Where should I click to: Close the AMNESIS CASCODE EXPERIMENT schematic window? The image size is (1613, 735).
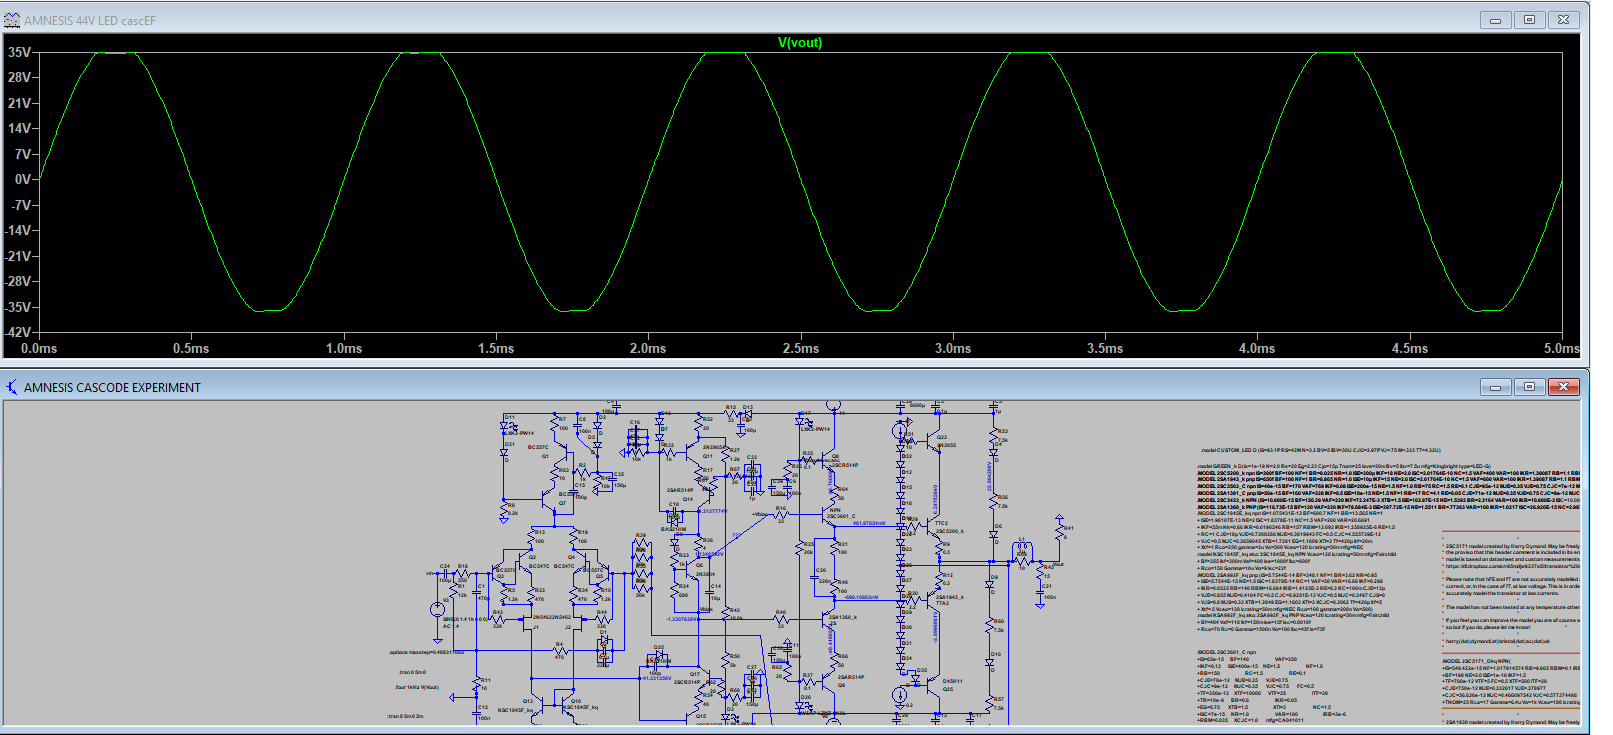click(x=1563, y=387)
